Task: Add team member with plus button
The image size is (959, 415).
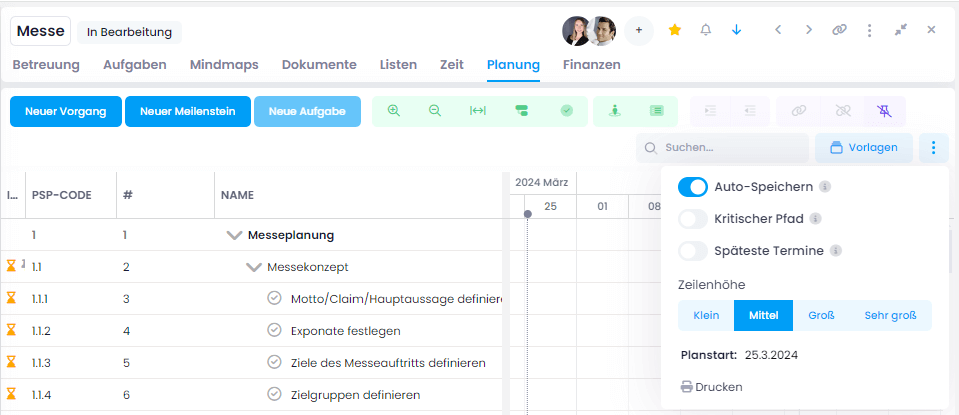Action: point(639,30)
